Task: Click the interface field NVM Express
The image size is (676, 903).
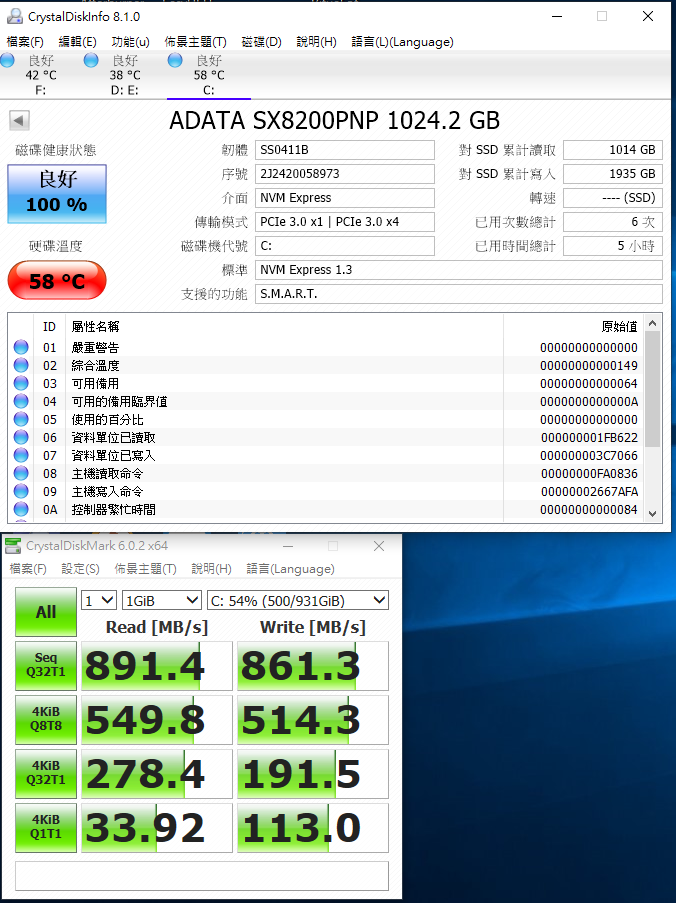Action: (344, 198)
